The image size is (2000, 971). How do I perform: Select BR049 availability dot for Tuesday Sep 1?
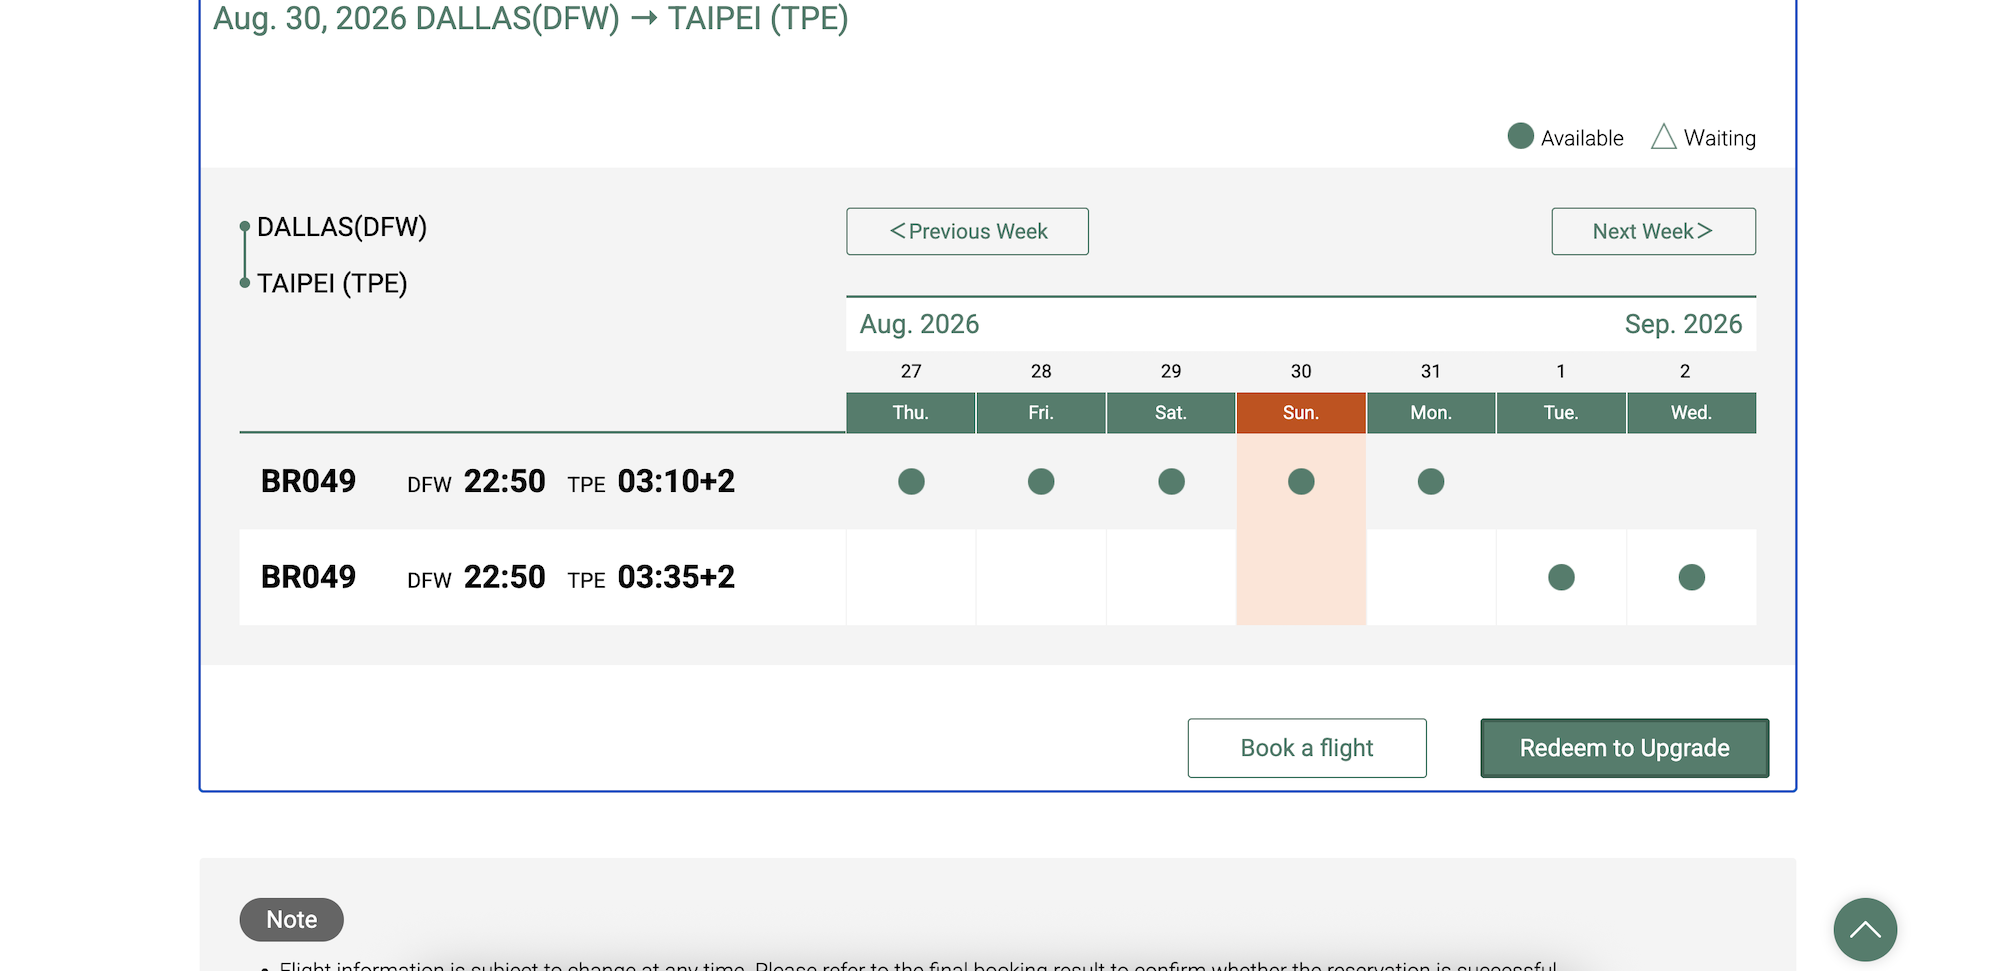tap(1561, 577)
